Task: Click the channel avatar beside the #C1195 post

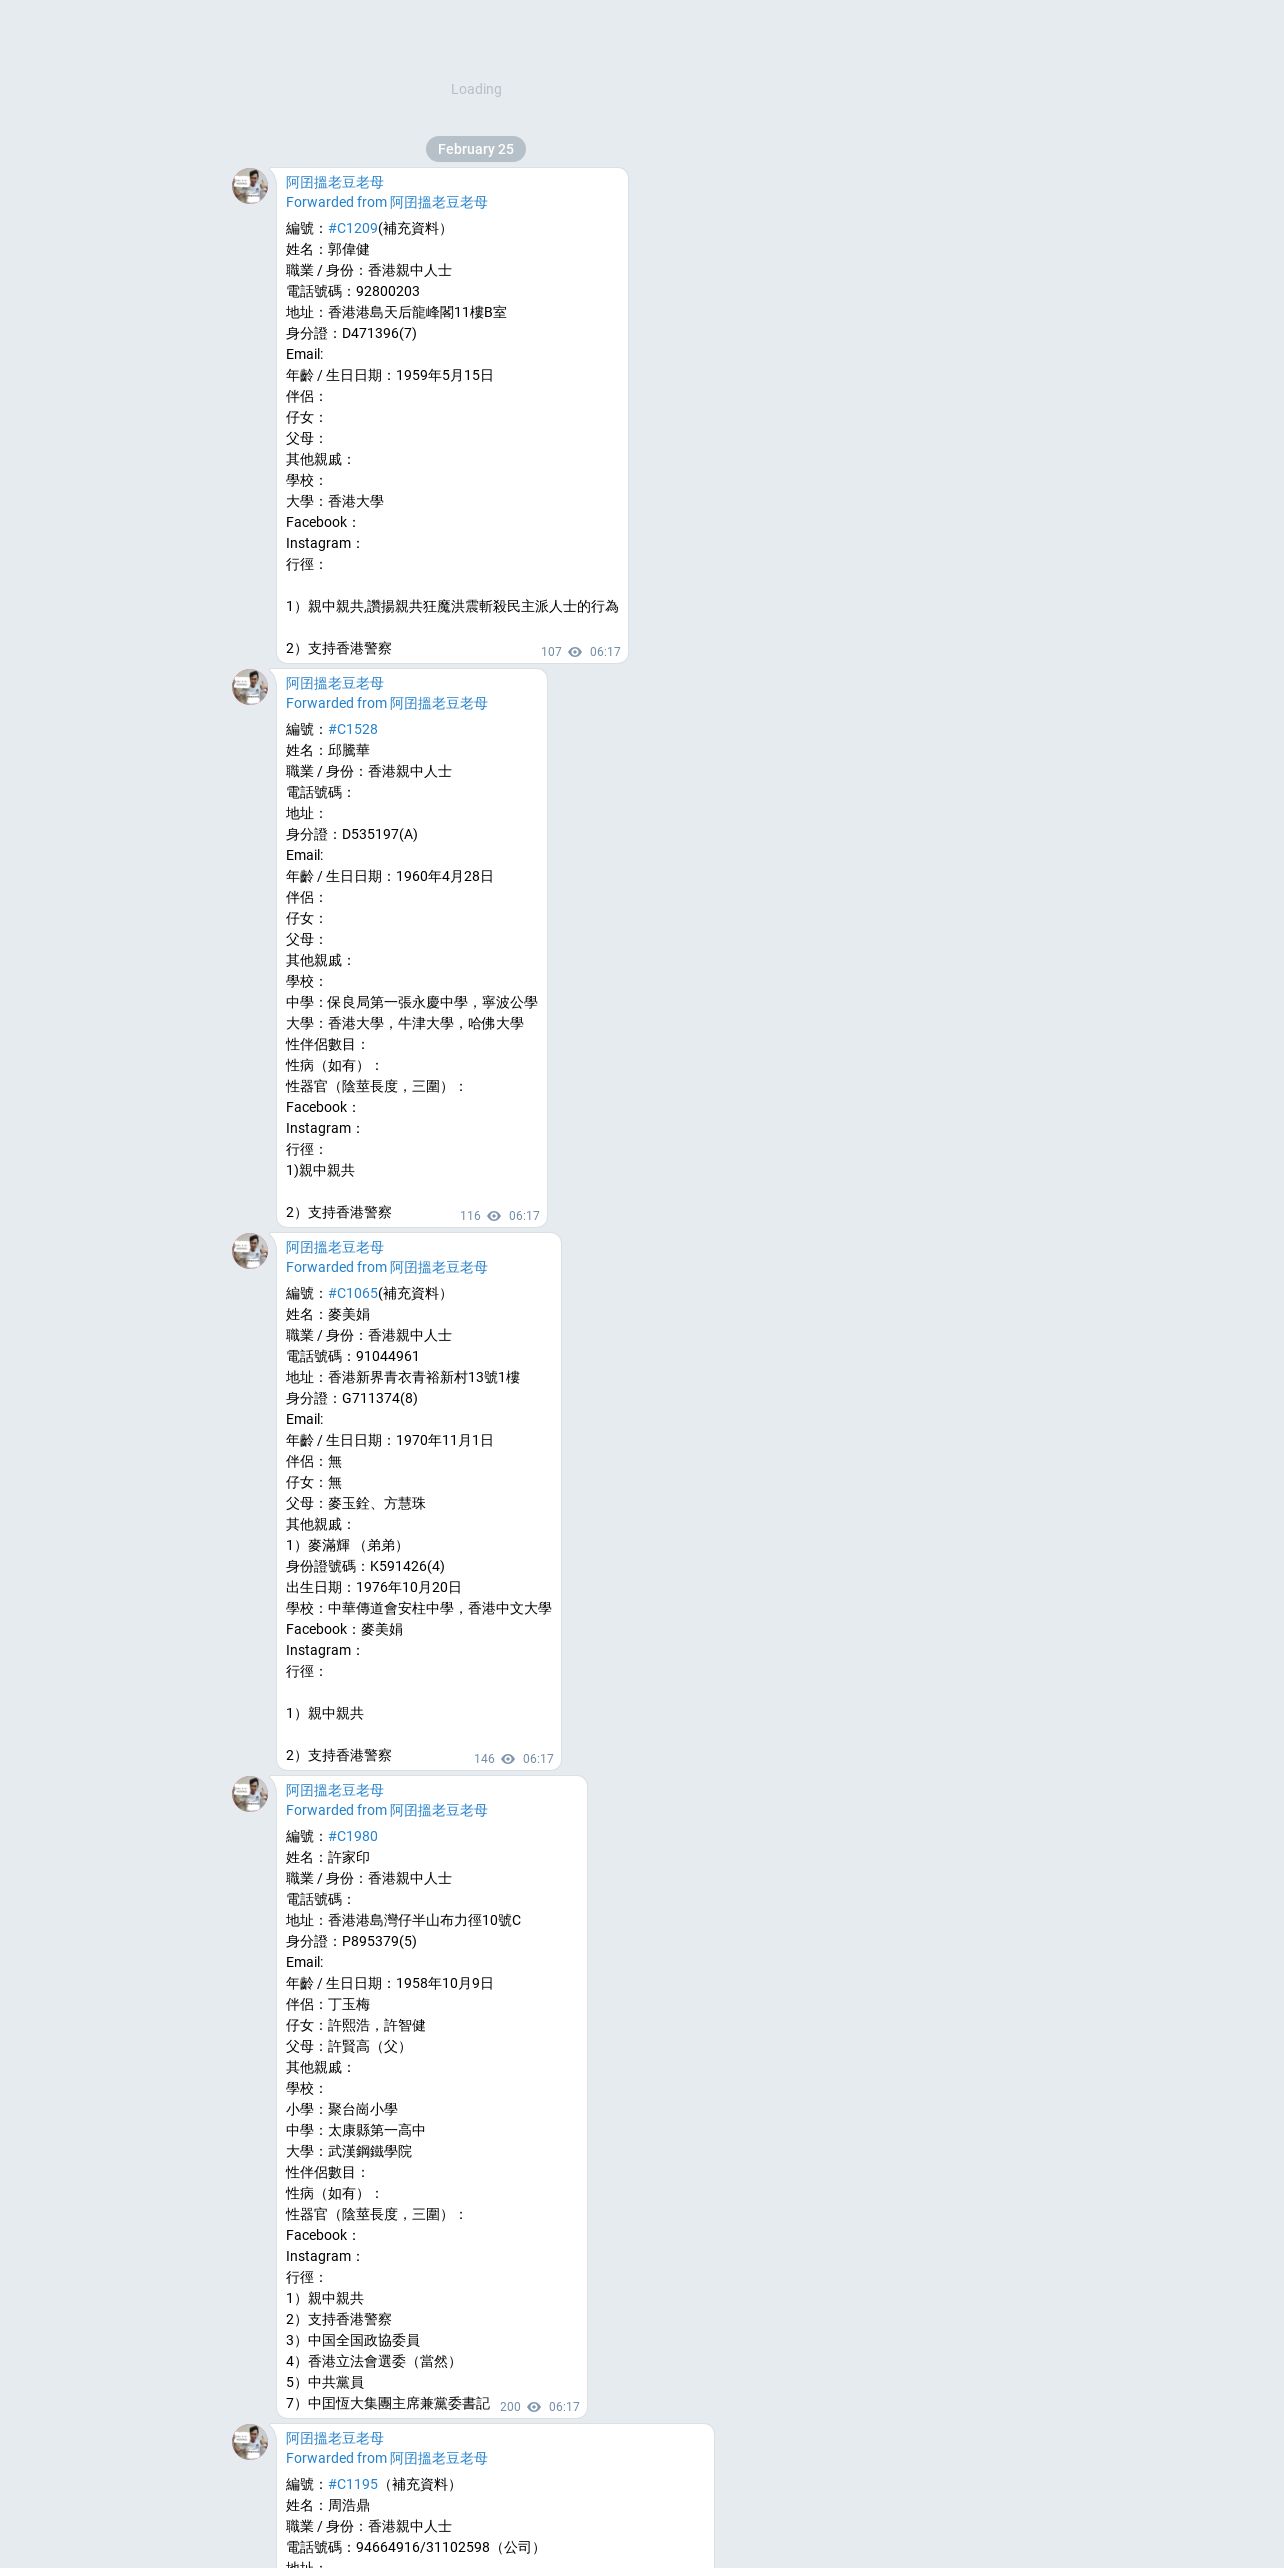Action: click(250, 2442)
